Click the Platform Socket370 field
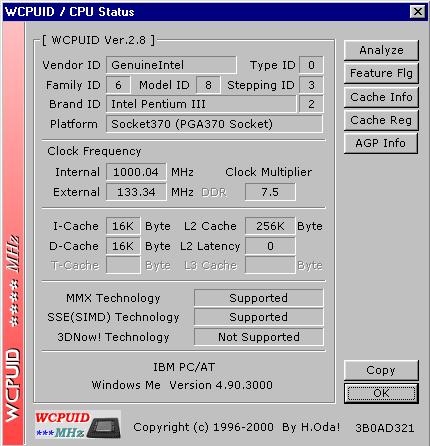430x446 pixels. tap(214, 124)
